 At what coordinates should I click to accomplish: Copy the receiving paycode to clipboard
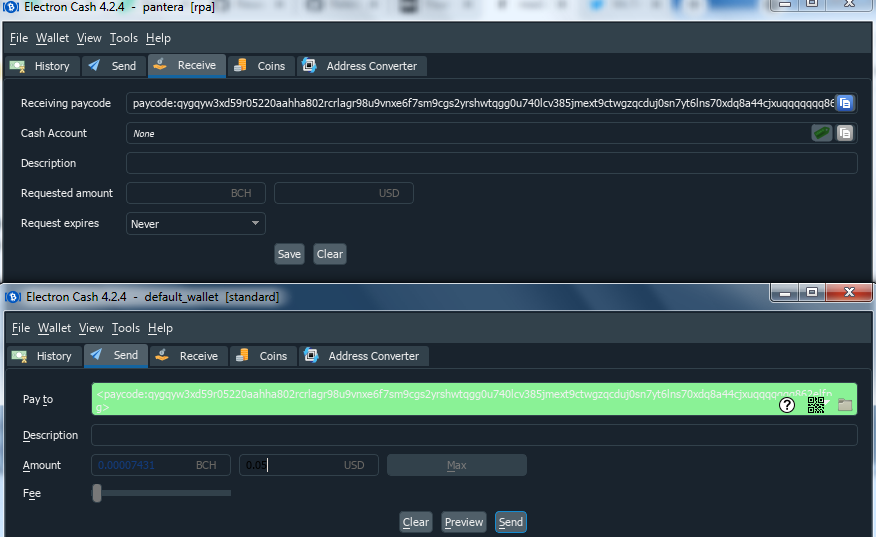click(845, 103)
